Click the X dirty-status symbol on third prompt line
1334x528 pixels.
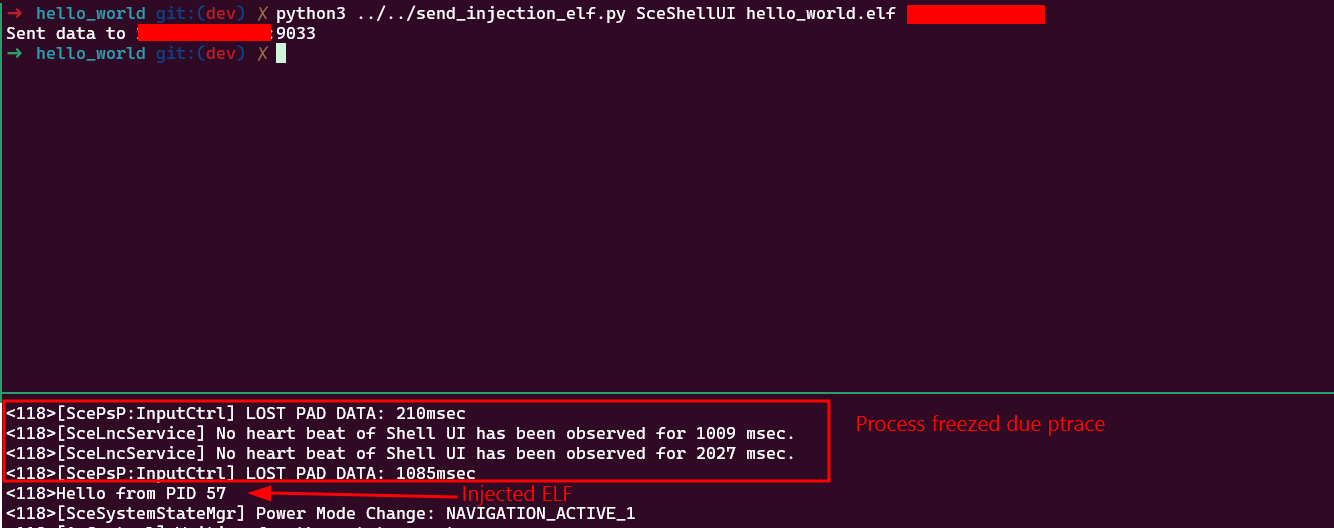click(x=262, y=53)
